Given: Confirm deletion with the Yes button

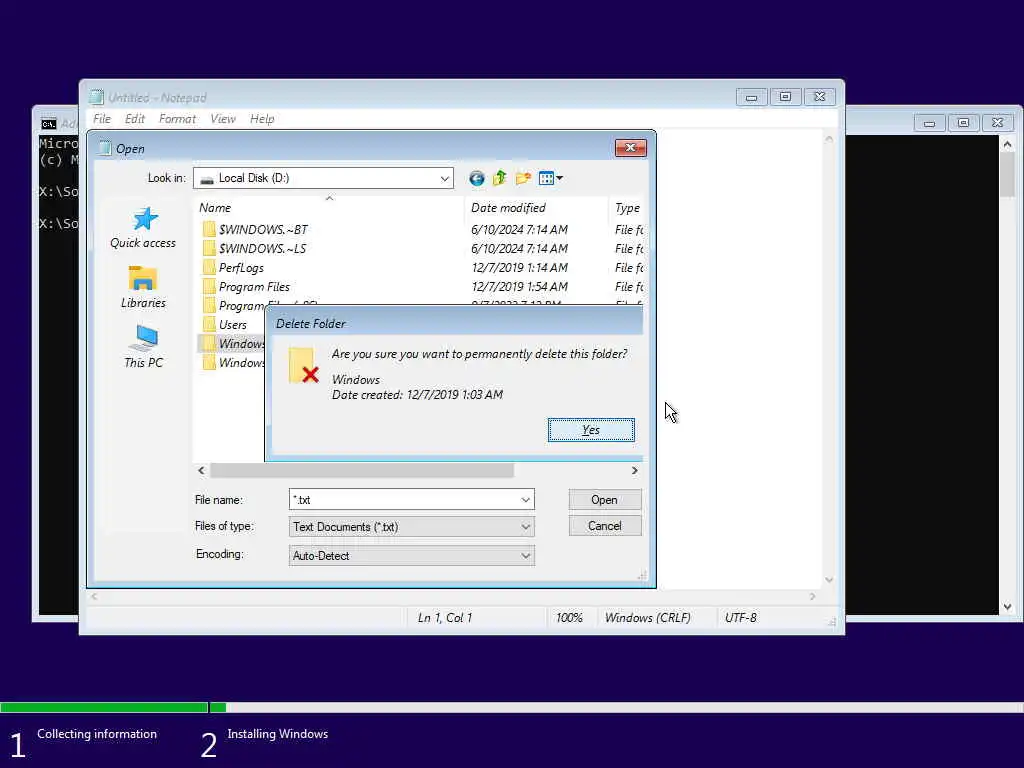Looking at the screenshot, I should pyautogui.click(x=591, y=430).
